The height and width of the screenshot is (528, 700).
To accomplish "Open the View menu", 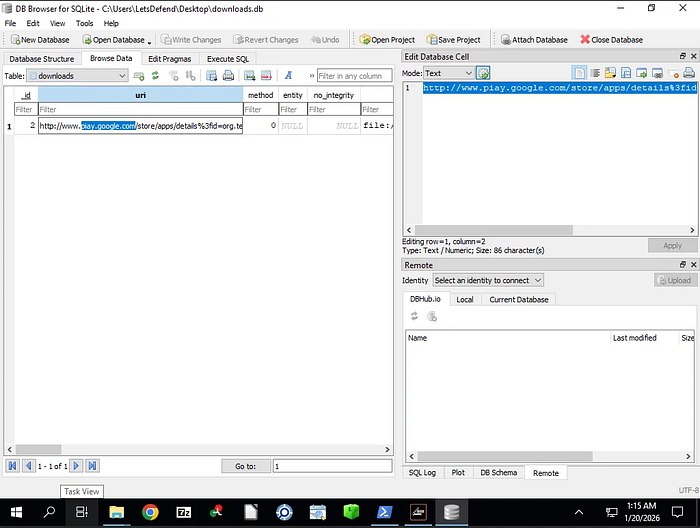I will [57, 23].
